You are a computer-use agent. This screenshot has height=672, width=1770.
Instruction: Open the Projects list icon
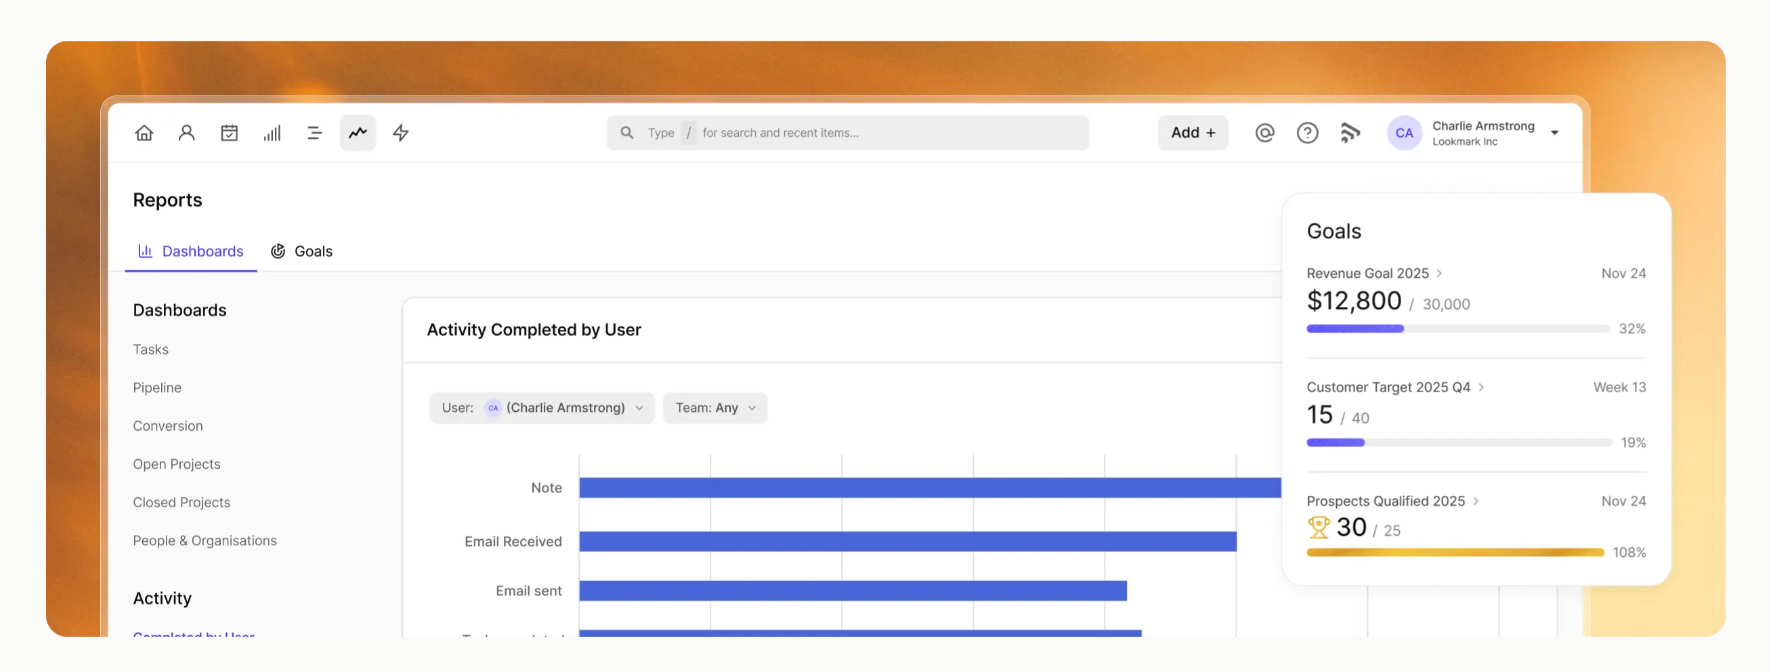(314, 133)
